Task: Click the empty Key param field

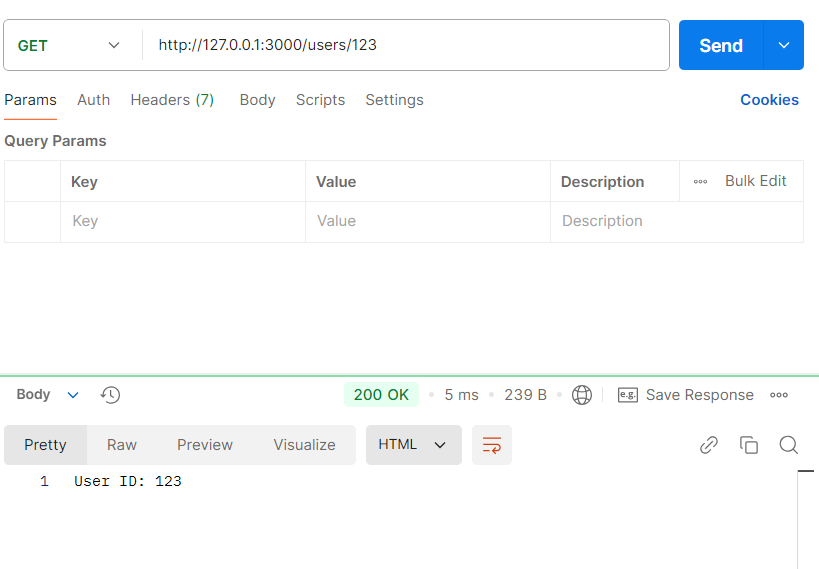Action: click(183, 222)
